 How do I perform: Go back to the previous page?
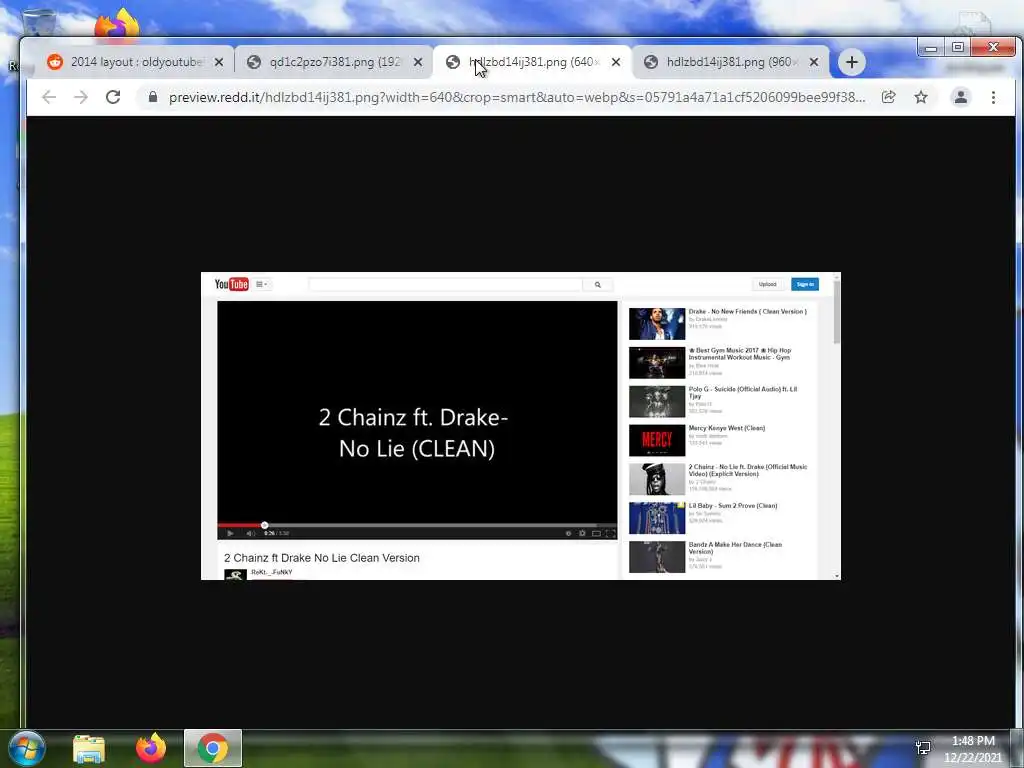tap(49, 97)
